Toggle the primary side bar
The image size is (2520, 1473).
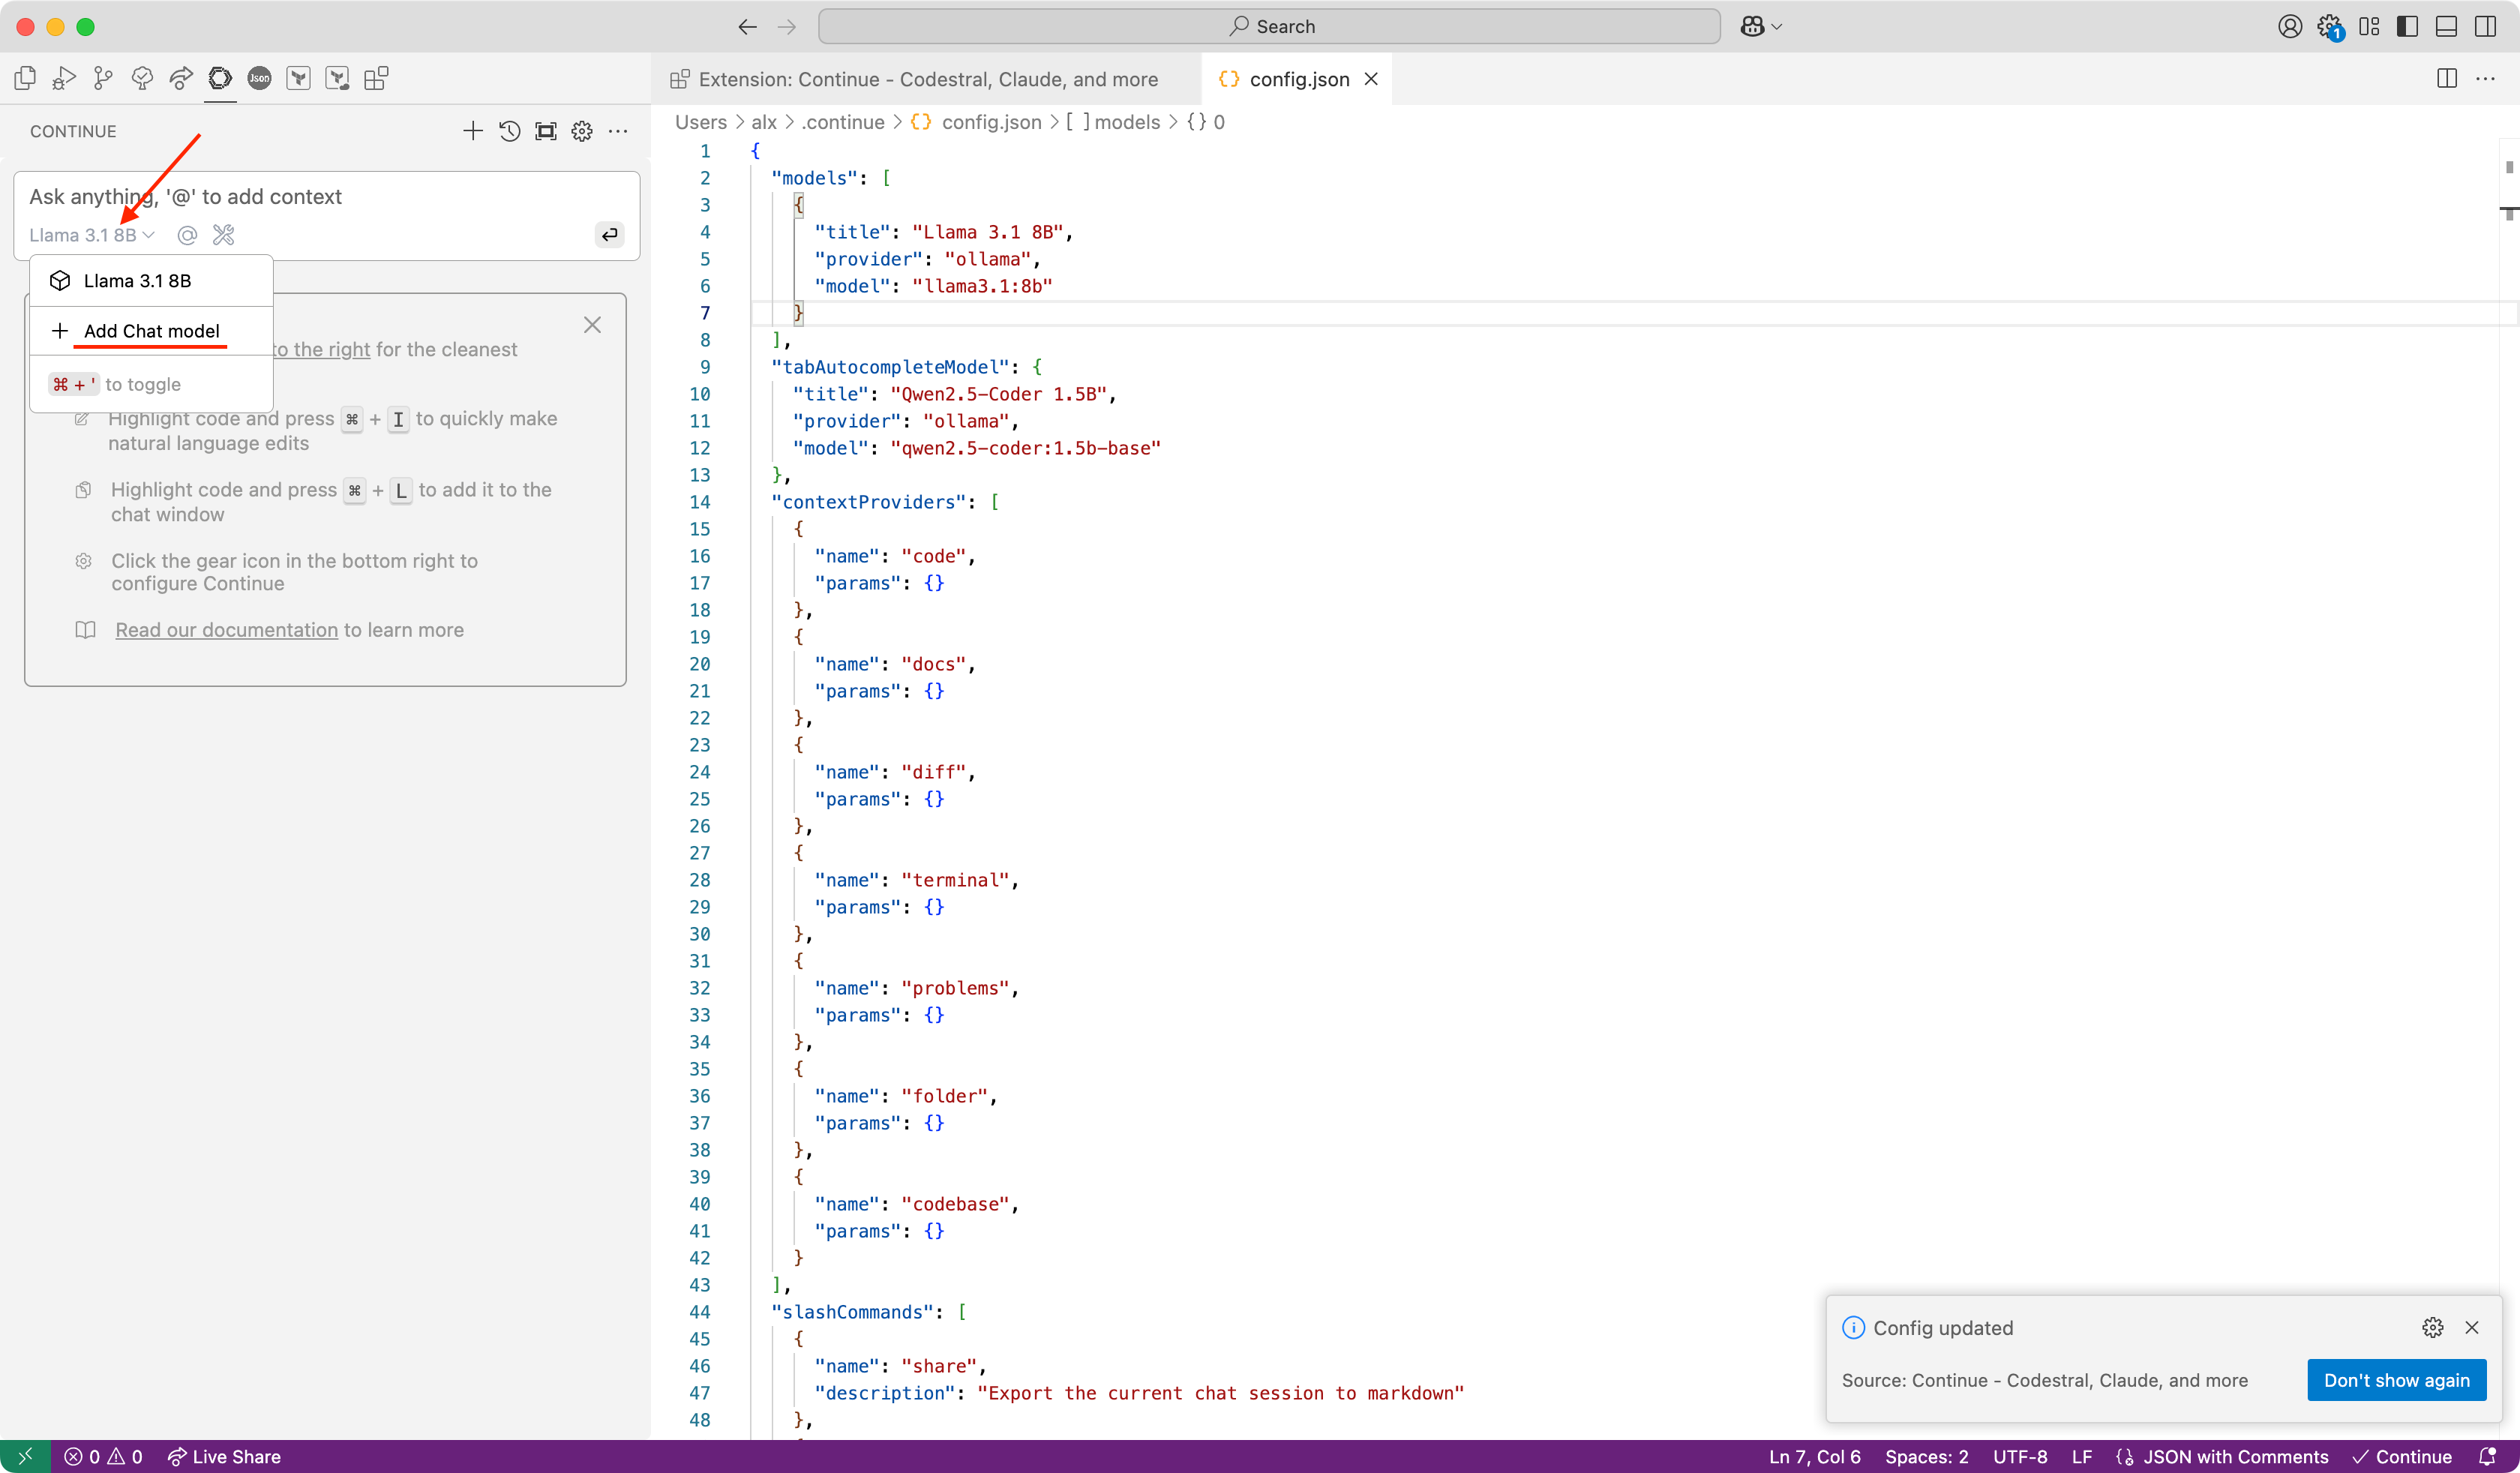2408,27
